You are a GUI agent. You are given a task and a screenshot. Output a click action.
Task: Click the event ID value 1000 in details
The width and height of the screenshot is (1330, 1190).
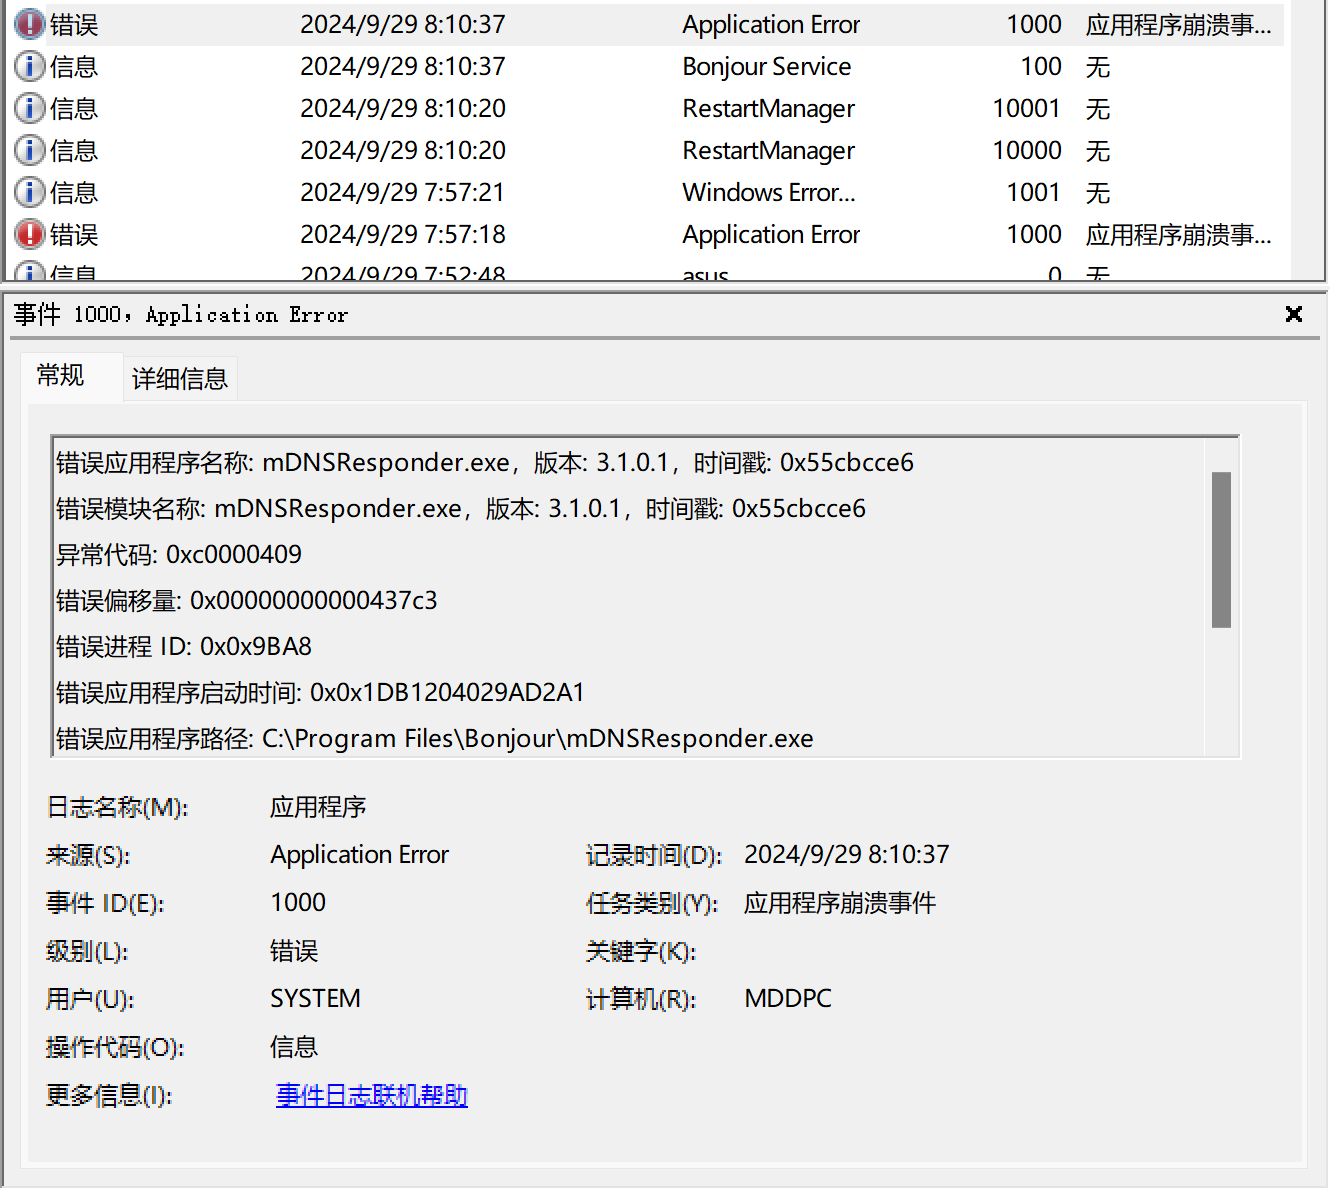298,902
